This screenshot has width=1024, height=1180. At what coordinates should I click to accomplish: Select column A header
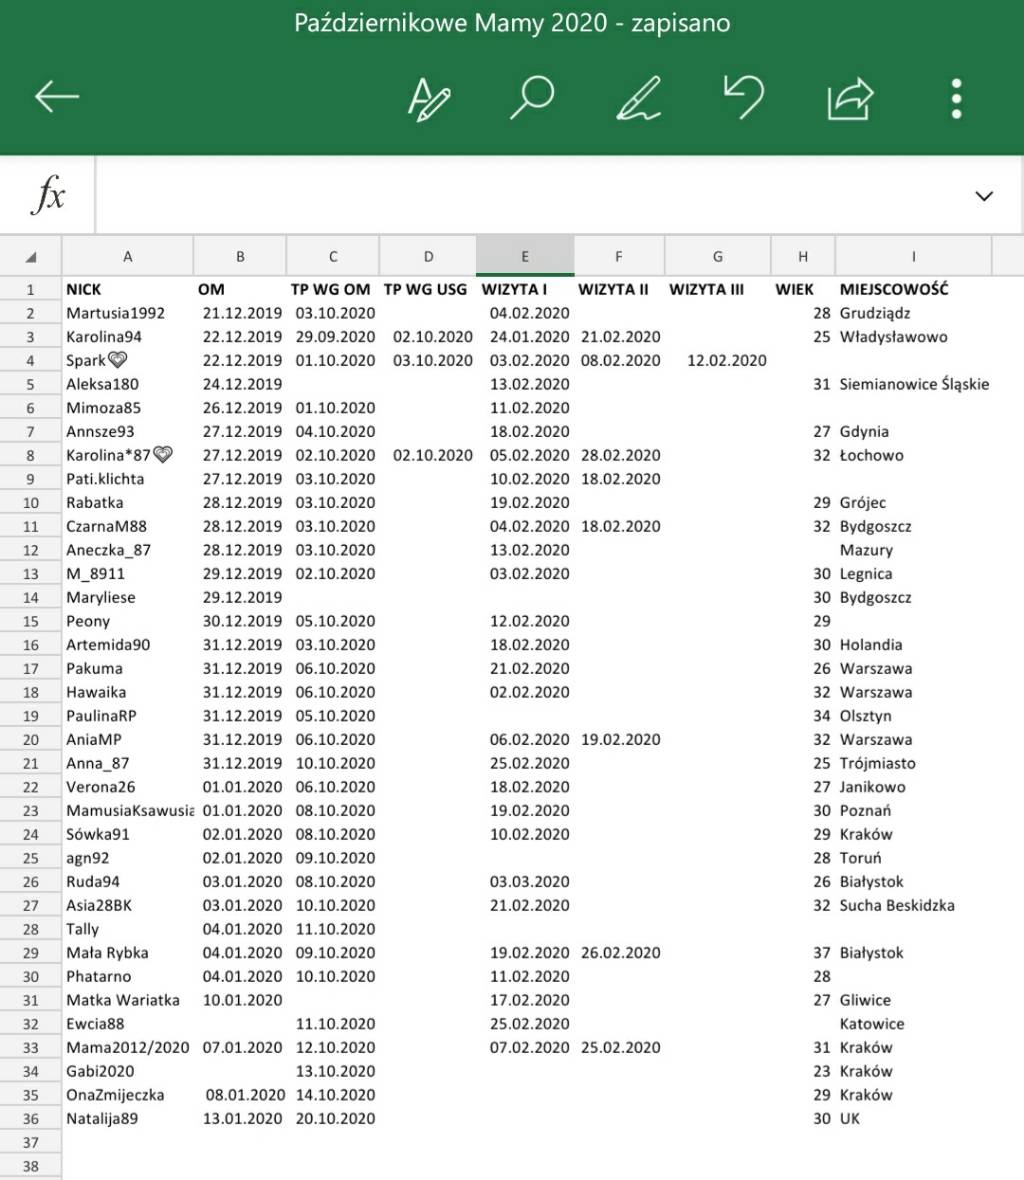(127, 257)
